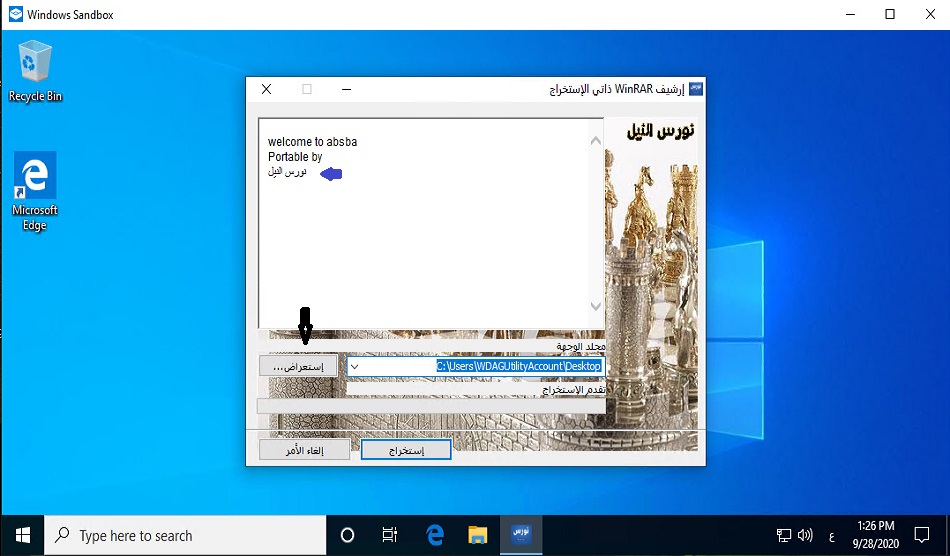Open Cortana from the taskbar

click(x=348, y=535)
